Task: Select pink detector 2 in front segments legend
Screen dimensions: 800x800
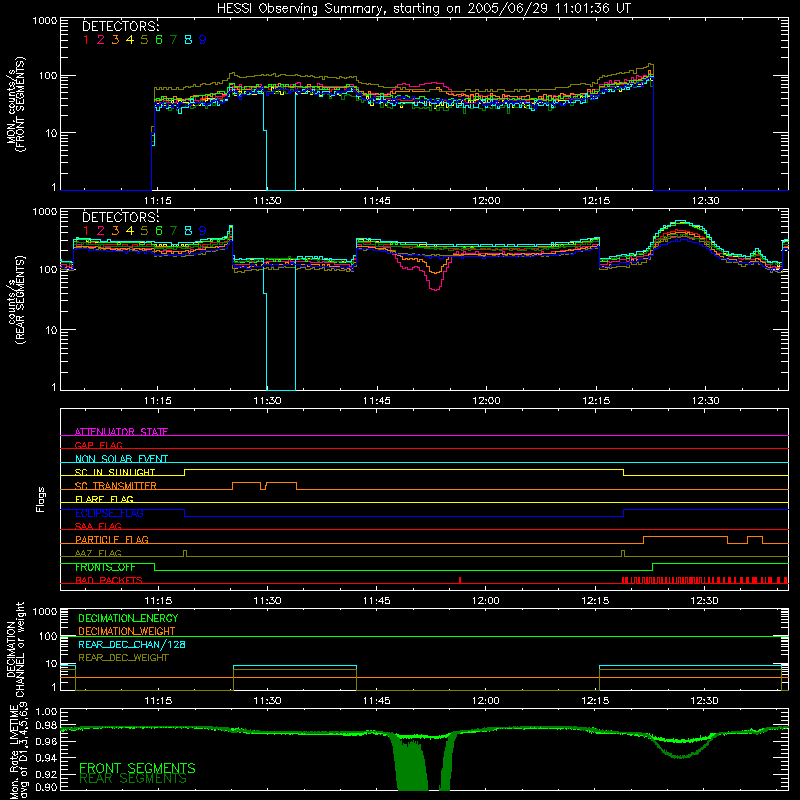Action: (101, 40)
